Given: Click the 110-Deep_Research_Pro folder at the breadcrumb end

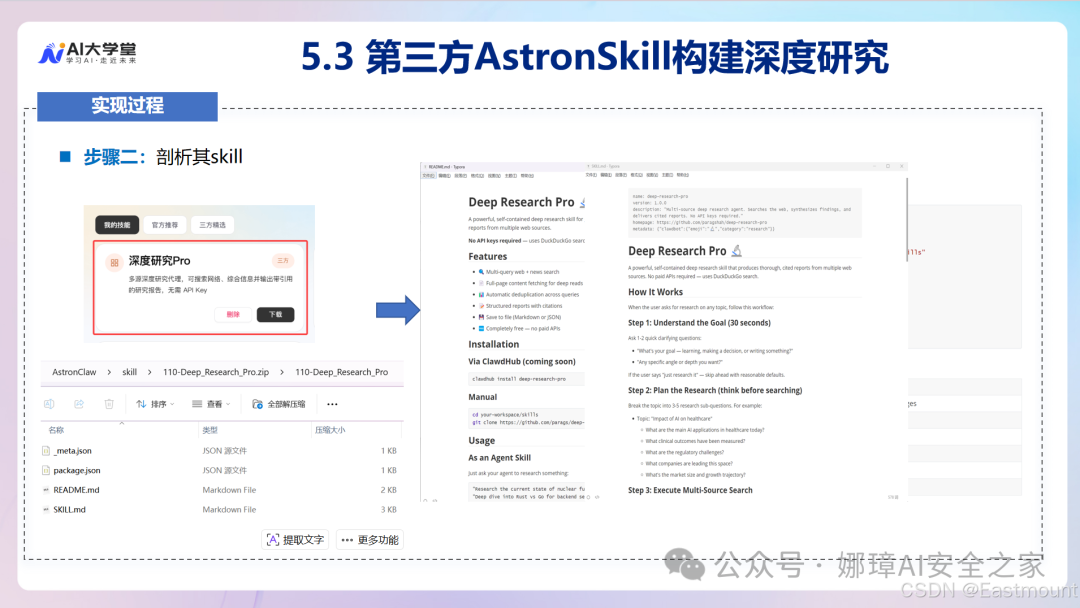Looking at the screenshot, I should [x=342, y=373].
